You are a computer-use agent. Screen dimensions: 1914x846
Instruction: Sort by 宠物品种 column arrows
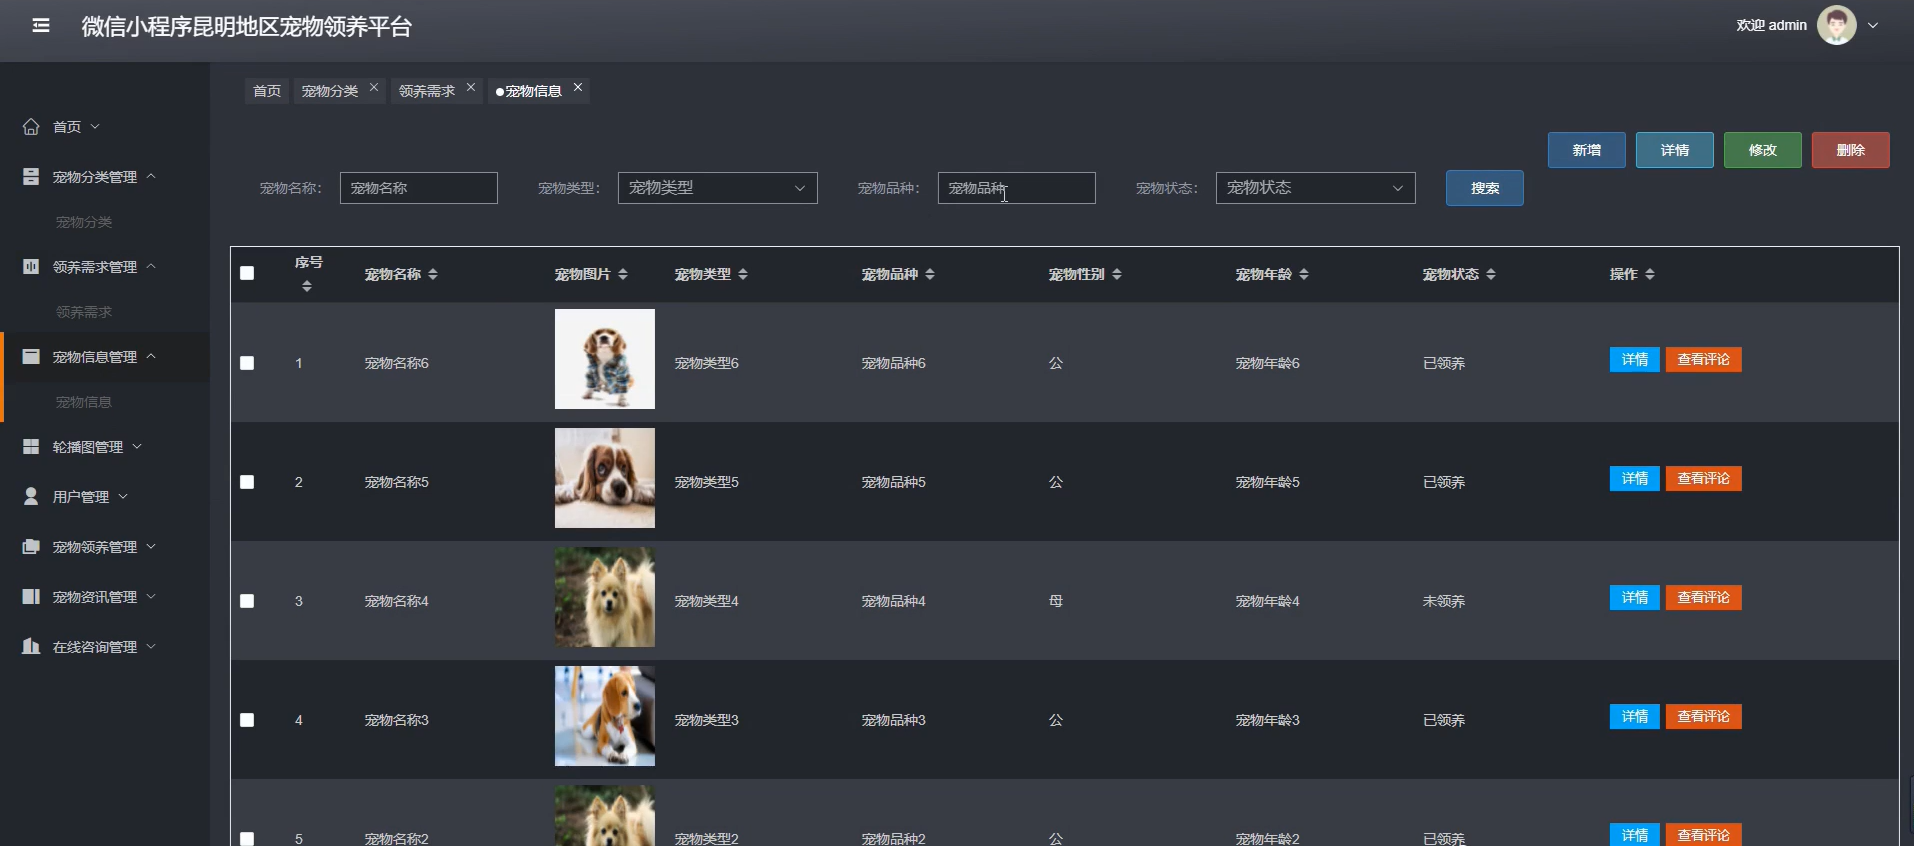pos(930,274)
